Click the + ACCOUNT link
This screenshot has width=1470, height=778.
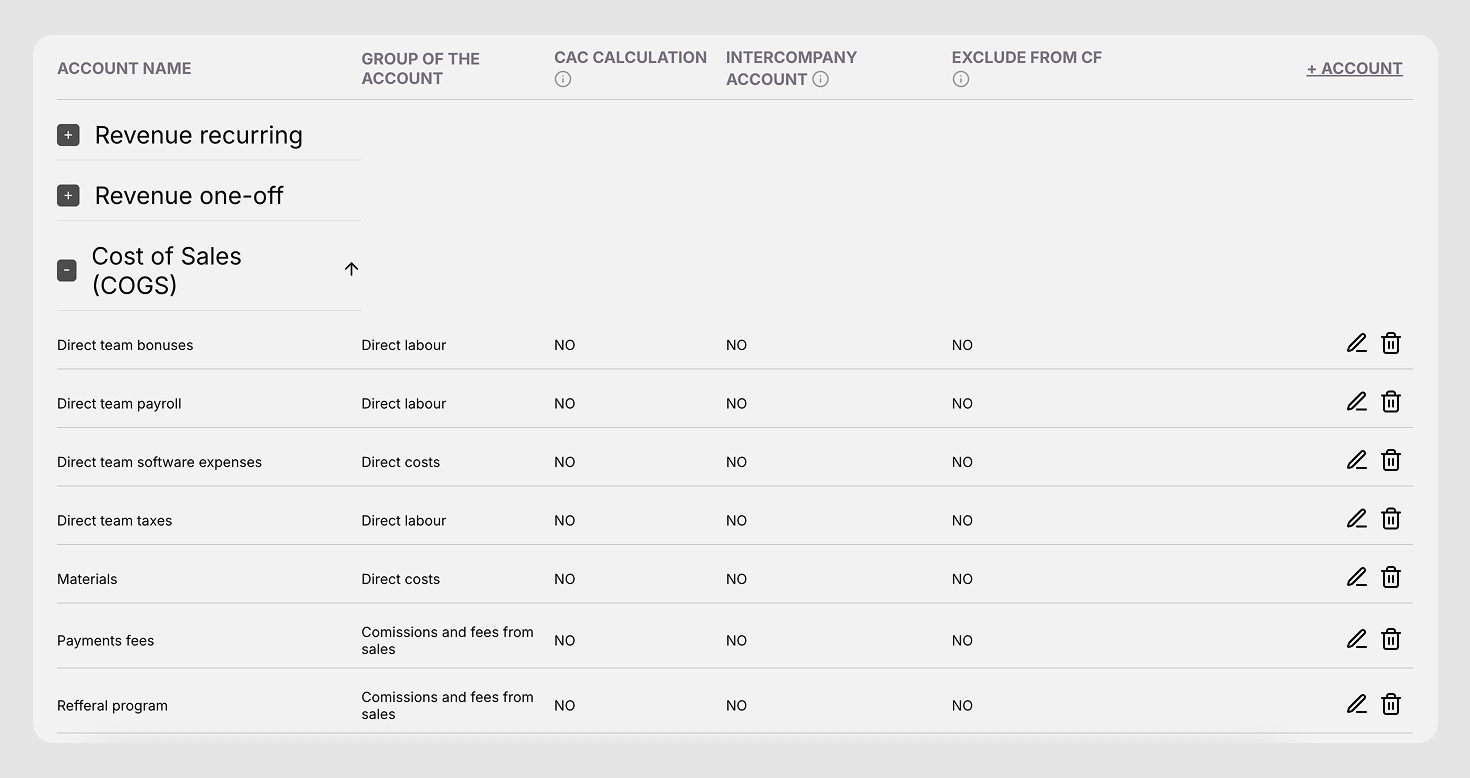[1354, 68]
